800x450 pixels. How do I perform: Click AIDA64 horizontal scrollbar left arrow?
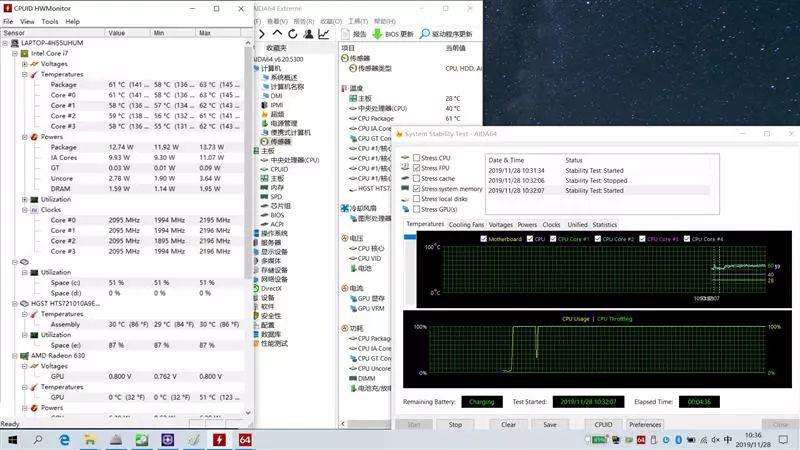[x=343, y=423]
